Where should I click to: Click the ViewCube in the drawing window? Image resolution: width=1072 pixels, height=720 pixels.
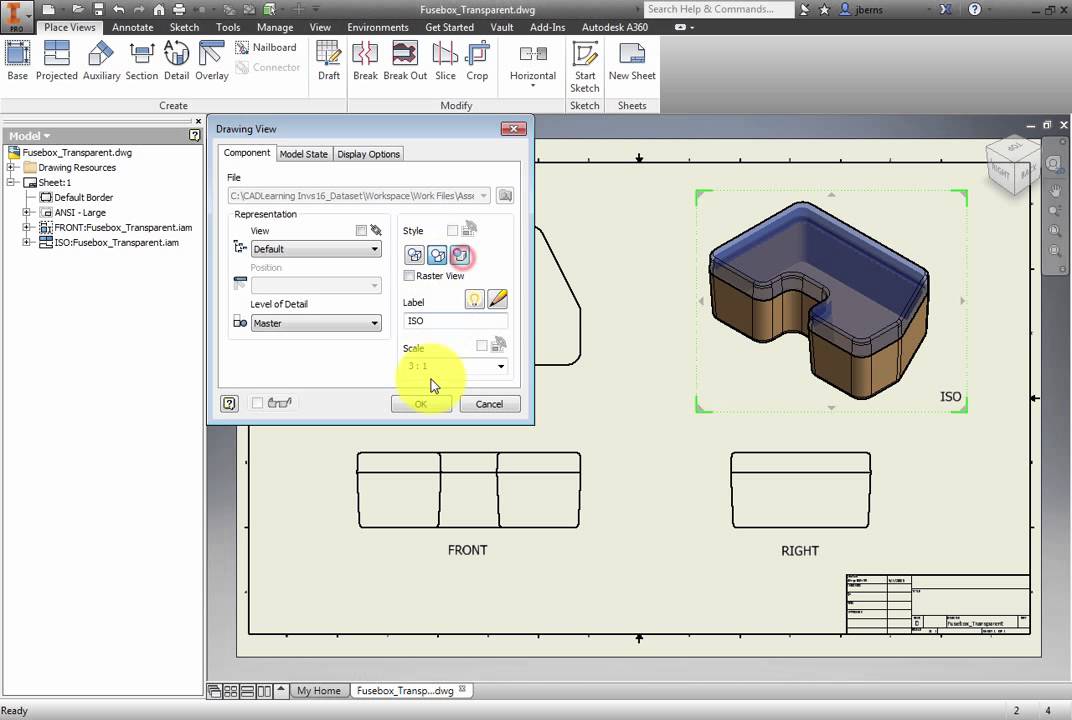tap(1014, 164)
